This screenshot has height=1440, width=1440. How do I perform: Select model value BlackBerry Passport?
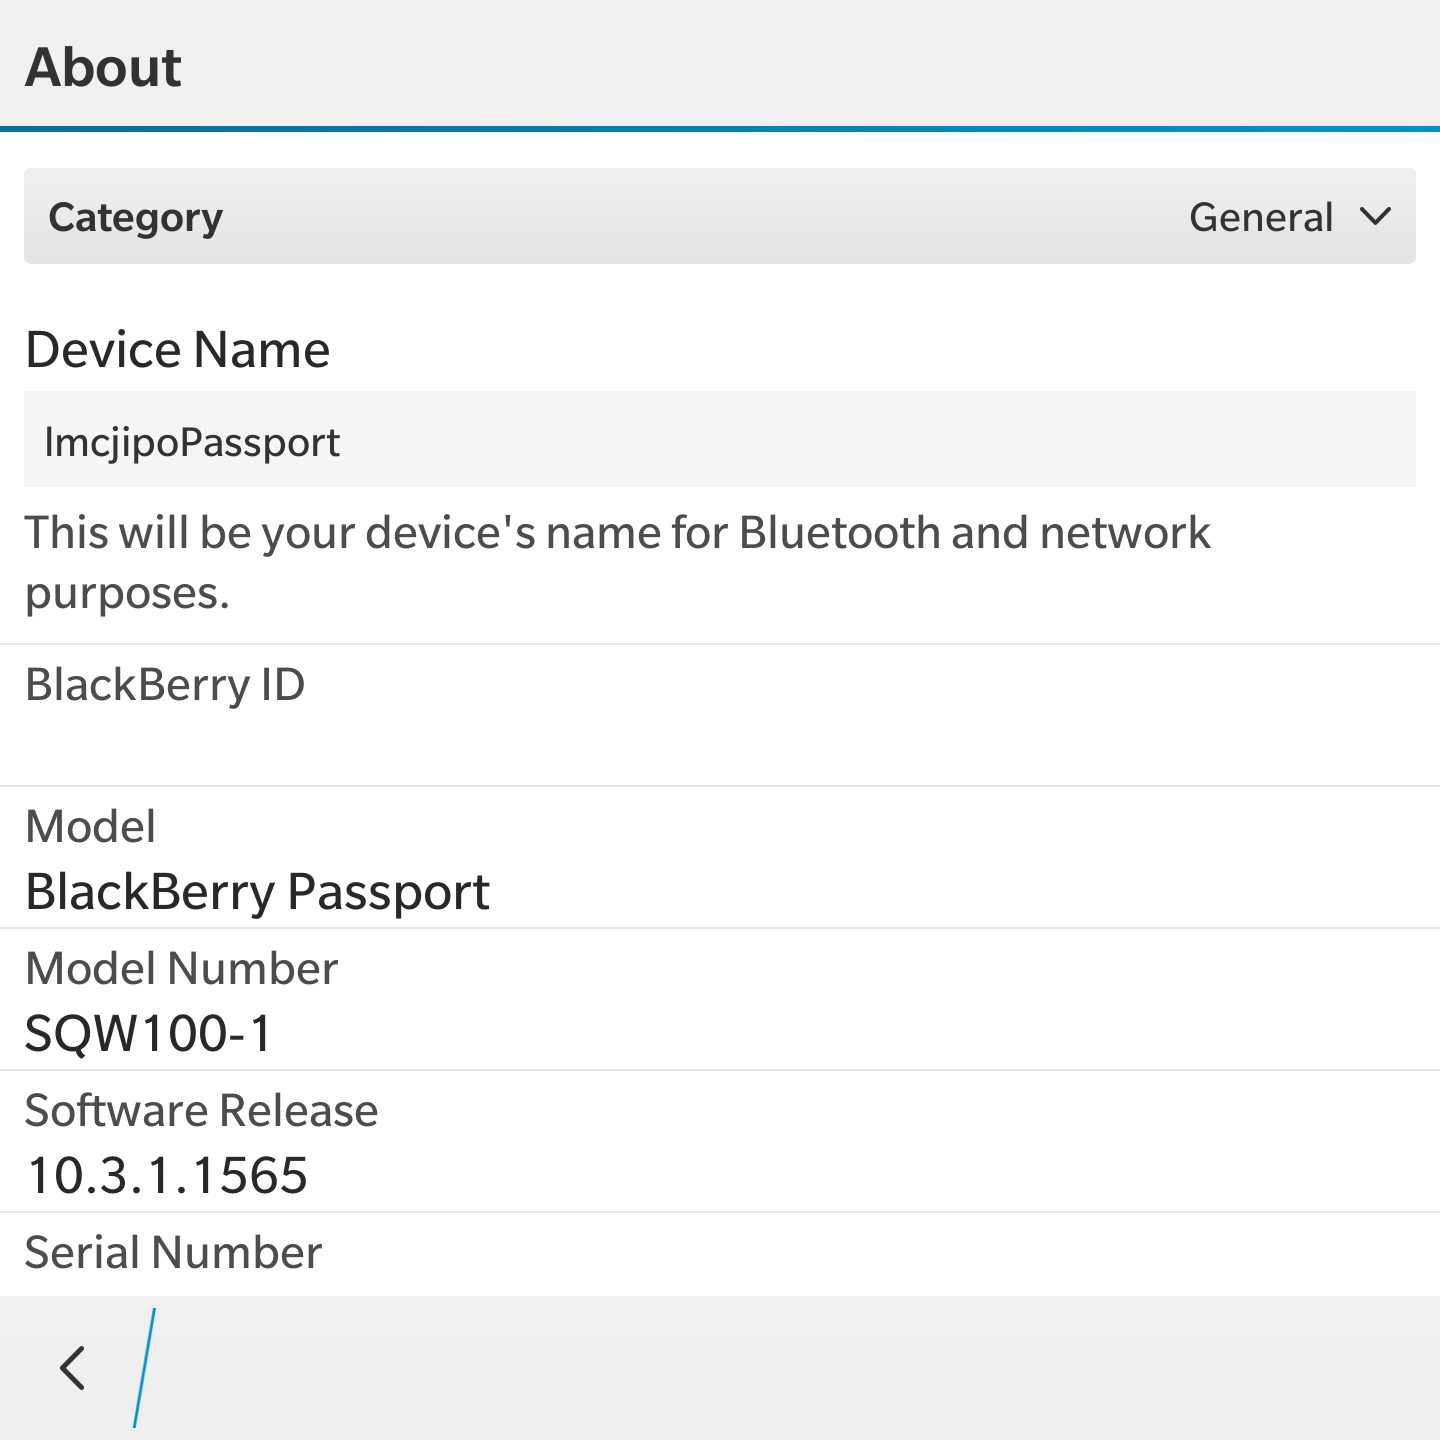click(x=257, y=892)
